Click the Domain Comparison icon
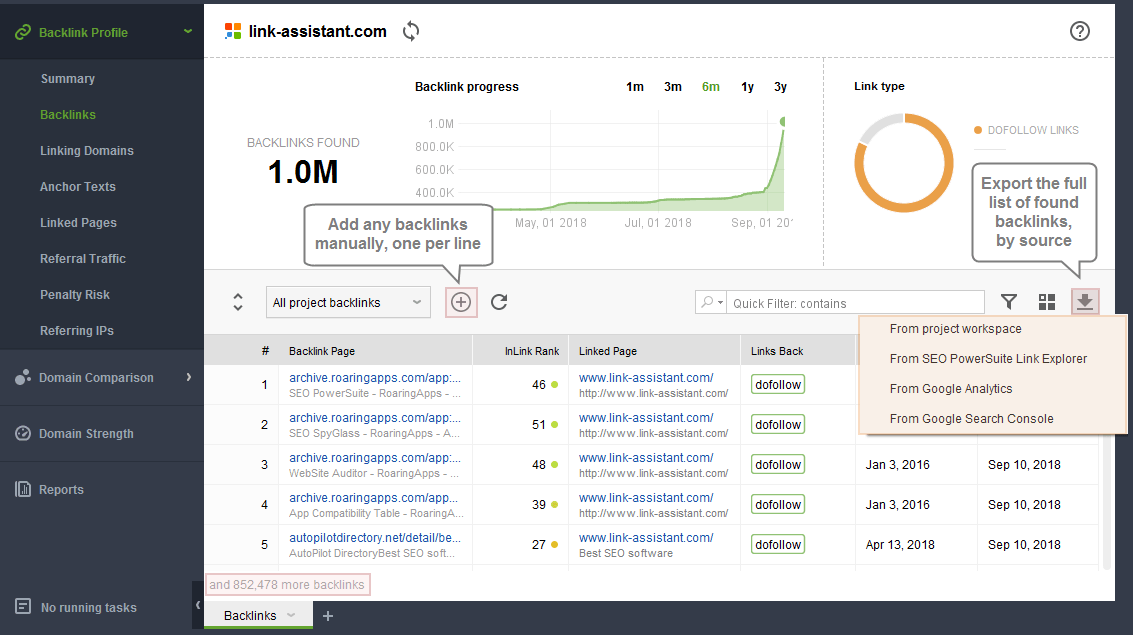This screenshot has width=1133, height=635. pyautogui.click(x=23, y=377)
